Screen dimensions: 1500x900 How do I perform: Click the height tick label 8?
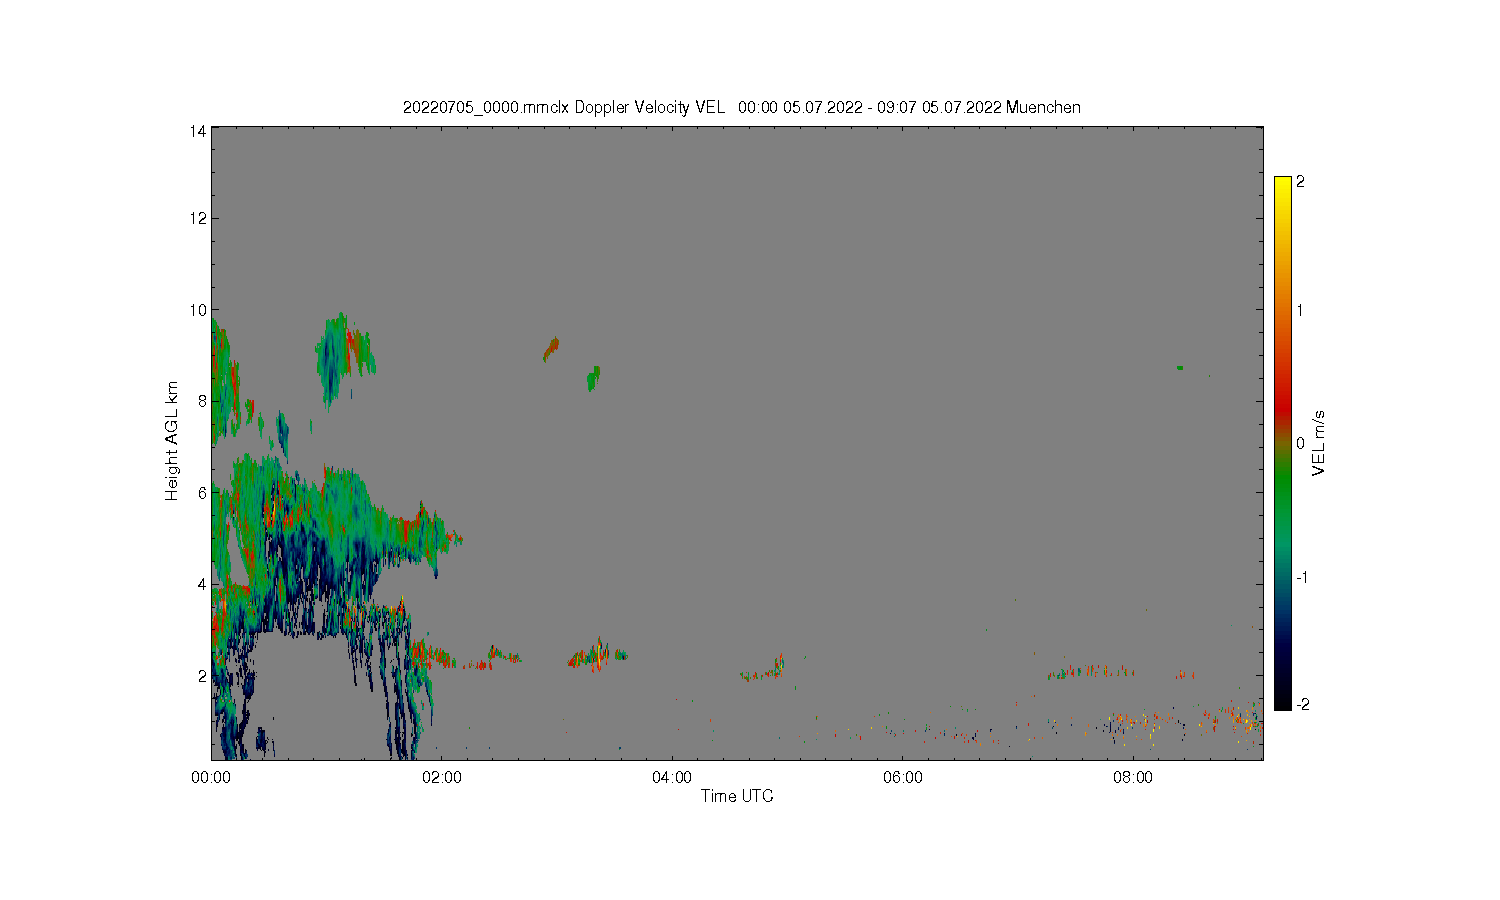pos(203,401)
